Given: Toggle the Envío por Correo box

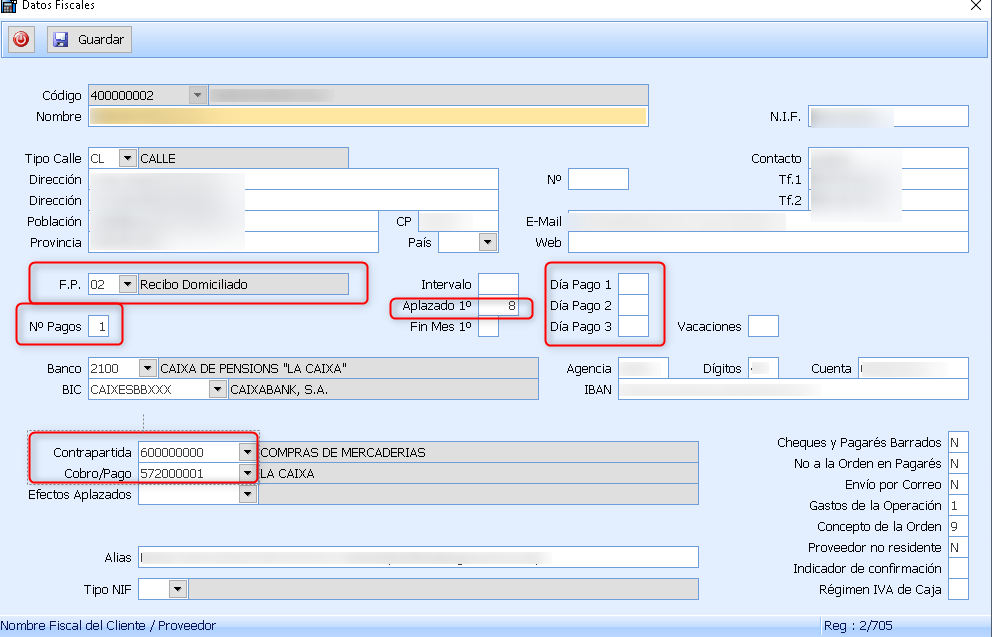Looking at the screenshot, I should (957, 484).
